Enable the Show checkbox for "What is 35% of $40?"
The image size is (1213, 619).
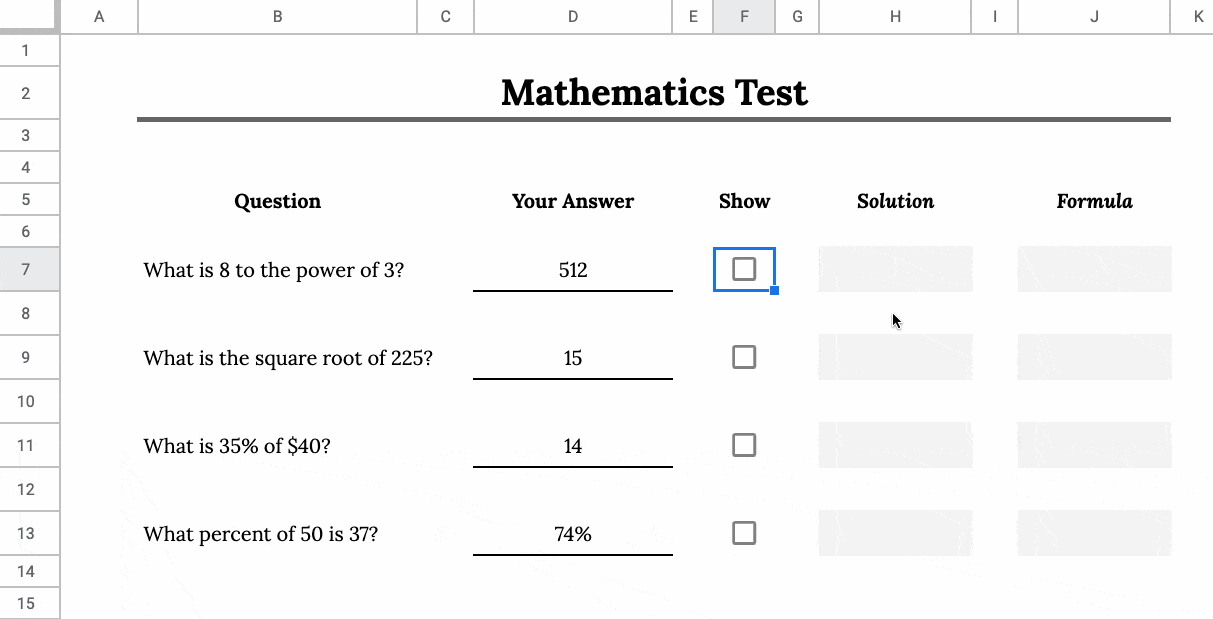pyautogui.click(x=744, y=445)
